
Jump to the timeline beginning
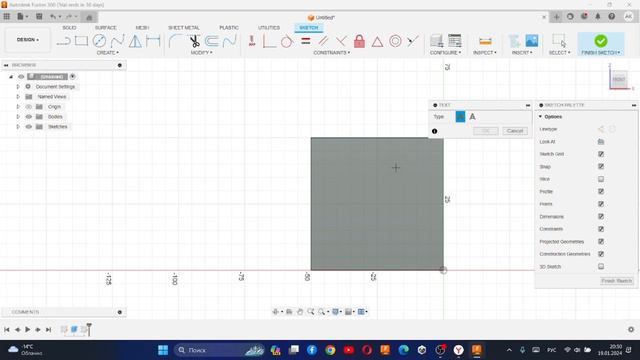click(7, 329)
